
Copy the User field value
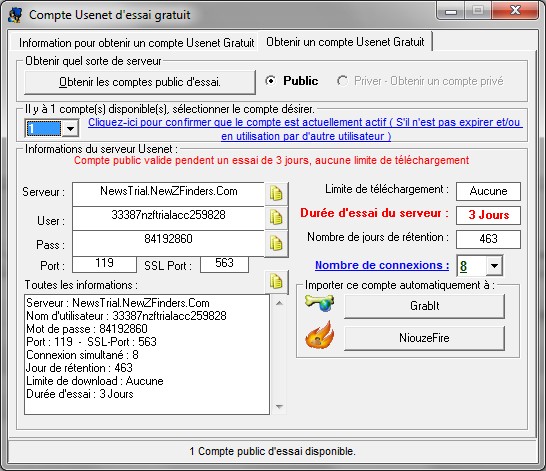point(276,218)
